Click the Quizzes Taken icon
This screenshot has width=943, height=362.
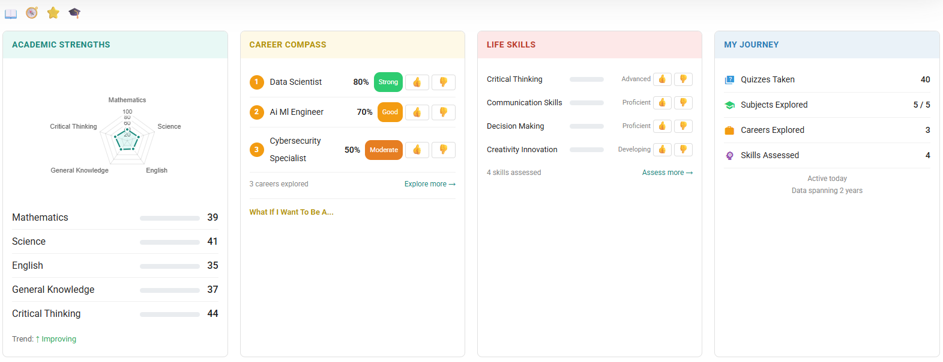(x=730, y=79)
